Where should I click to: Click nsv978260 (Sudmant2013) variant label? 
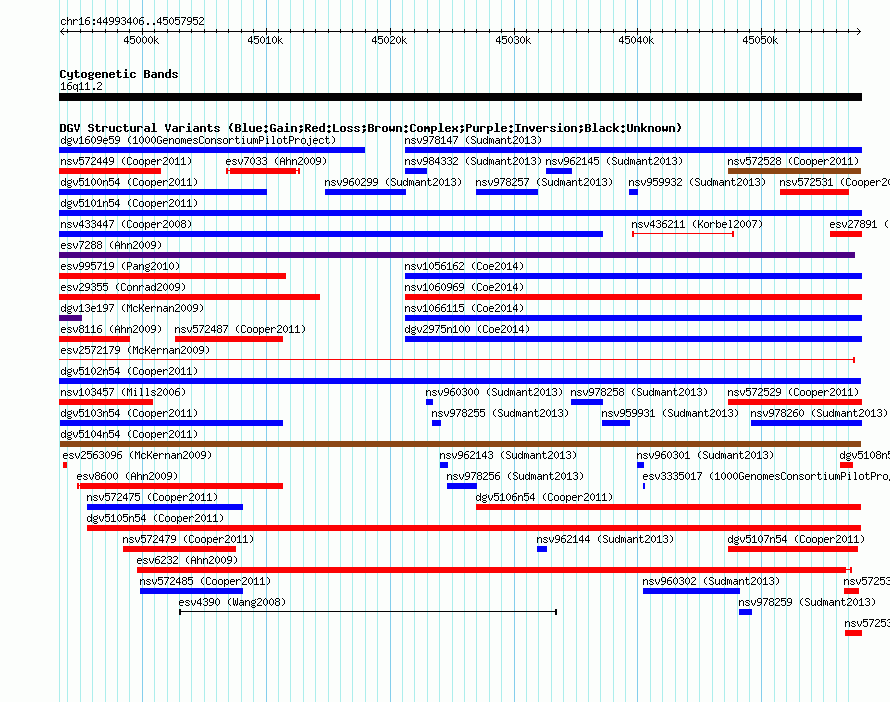(x=818, y=413)
